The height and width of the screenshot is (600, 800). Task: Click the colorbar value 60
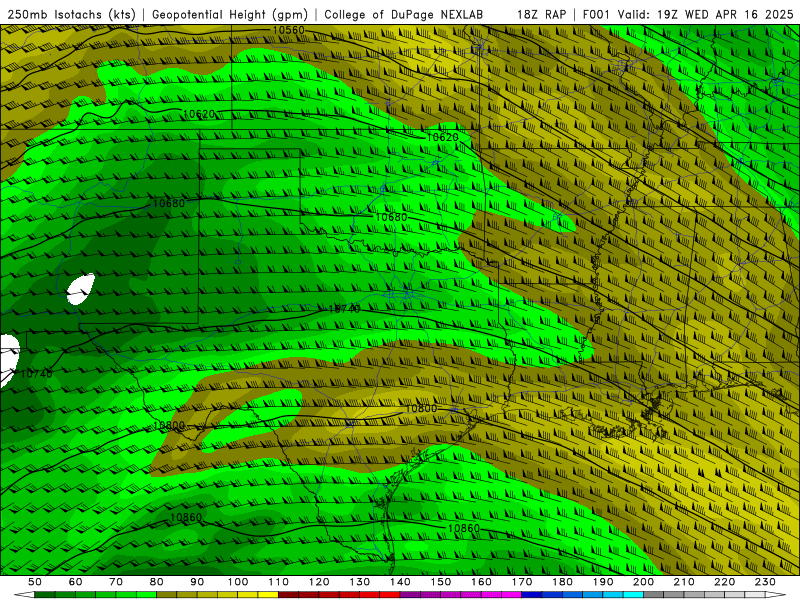point(75,582)
